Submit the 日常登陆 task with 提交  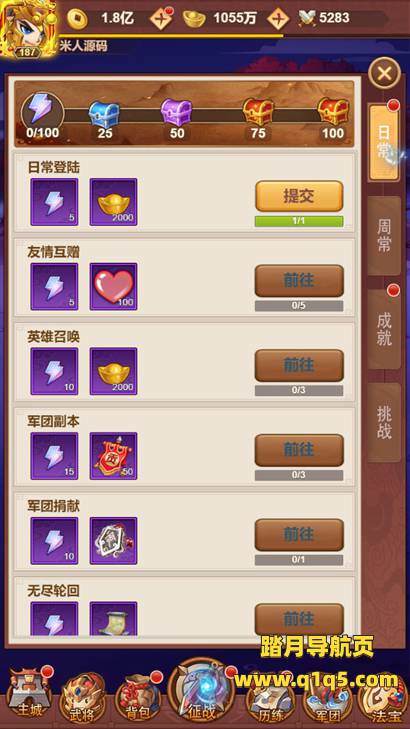(299, 196)
